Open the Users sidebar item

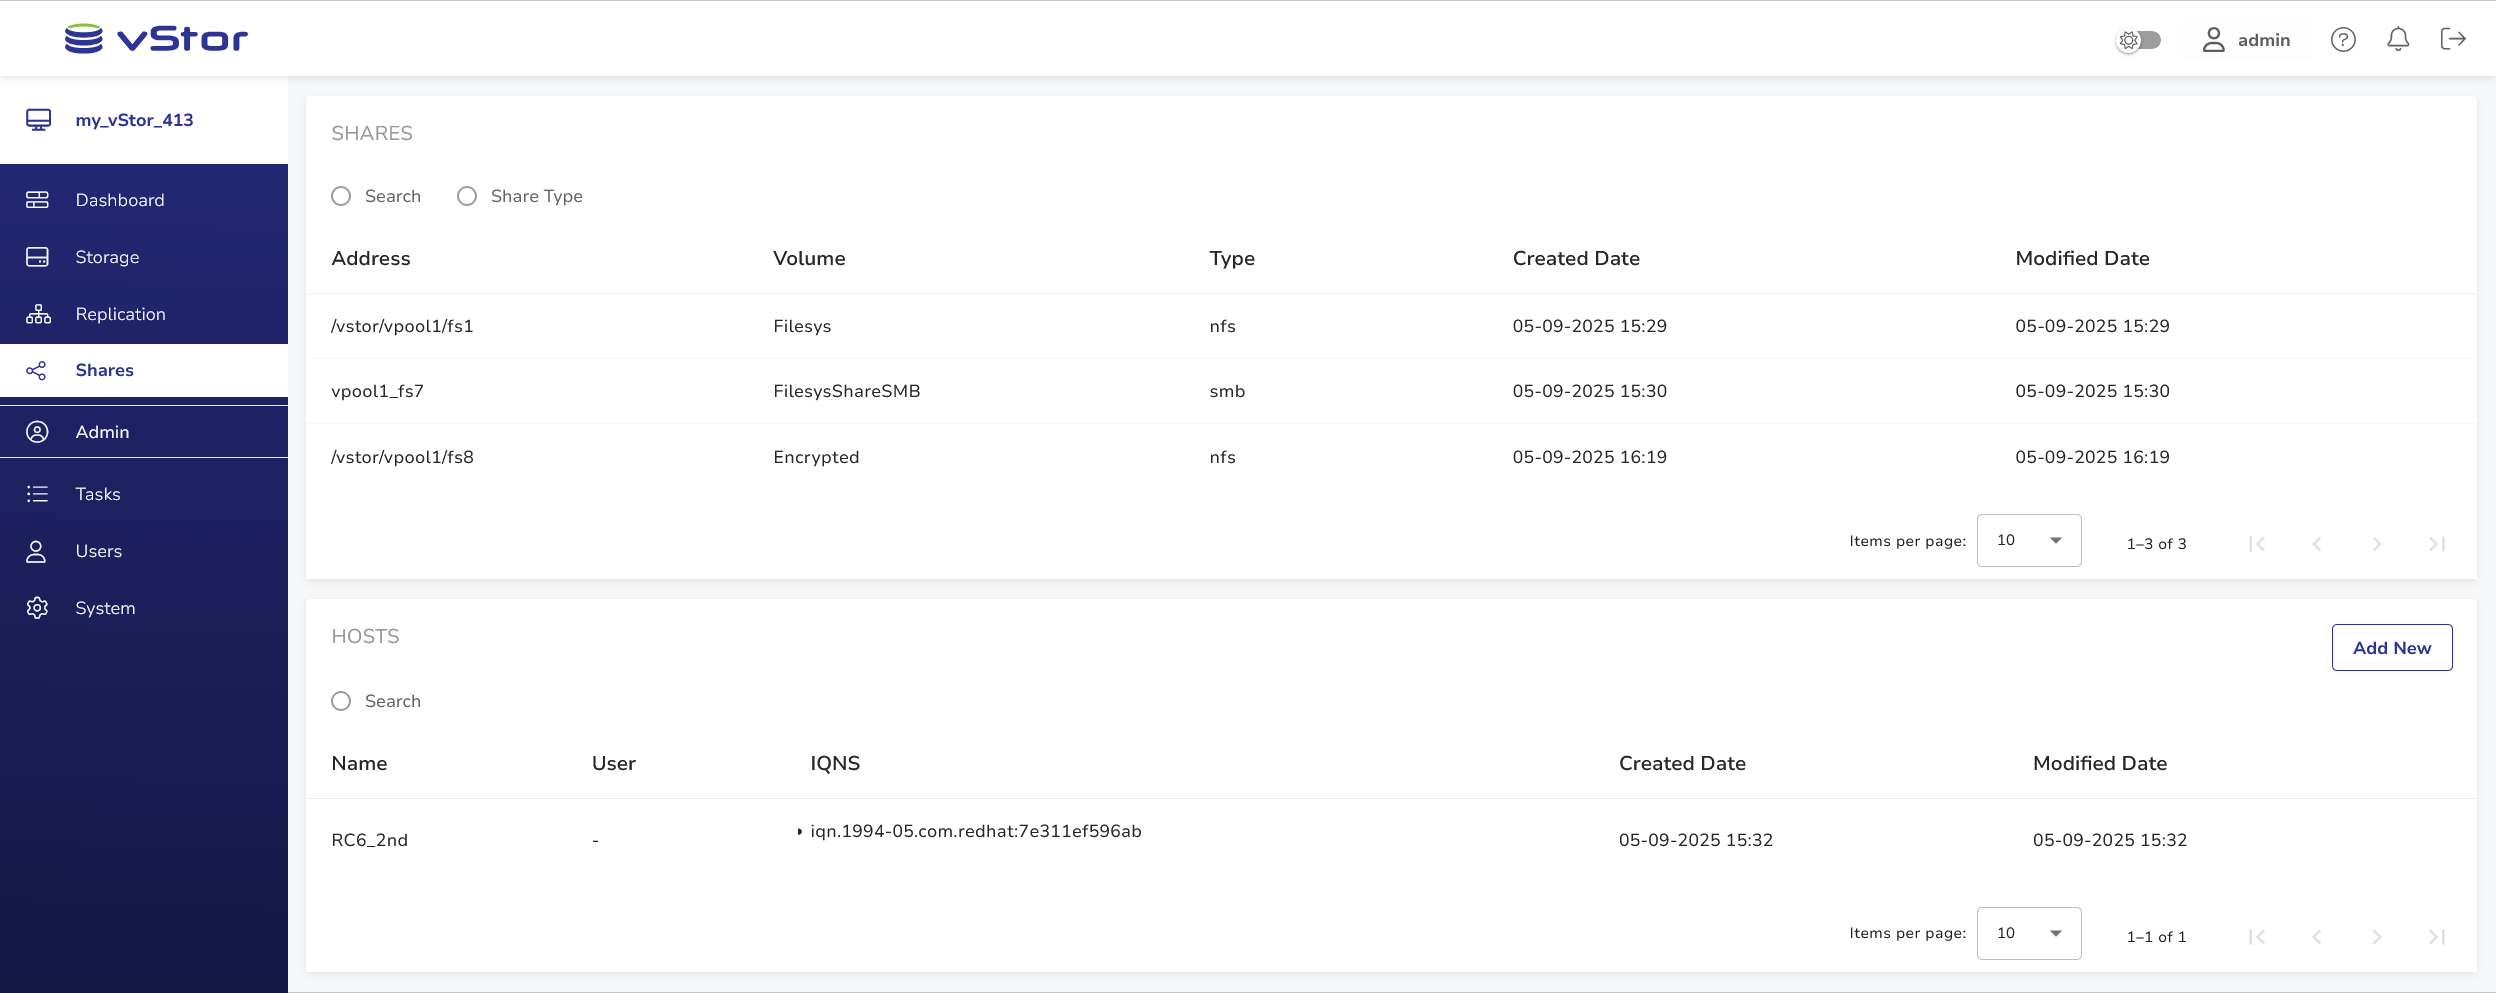pos(98,551)
